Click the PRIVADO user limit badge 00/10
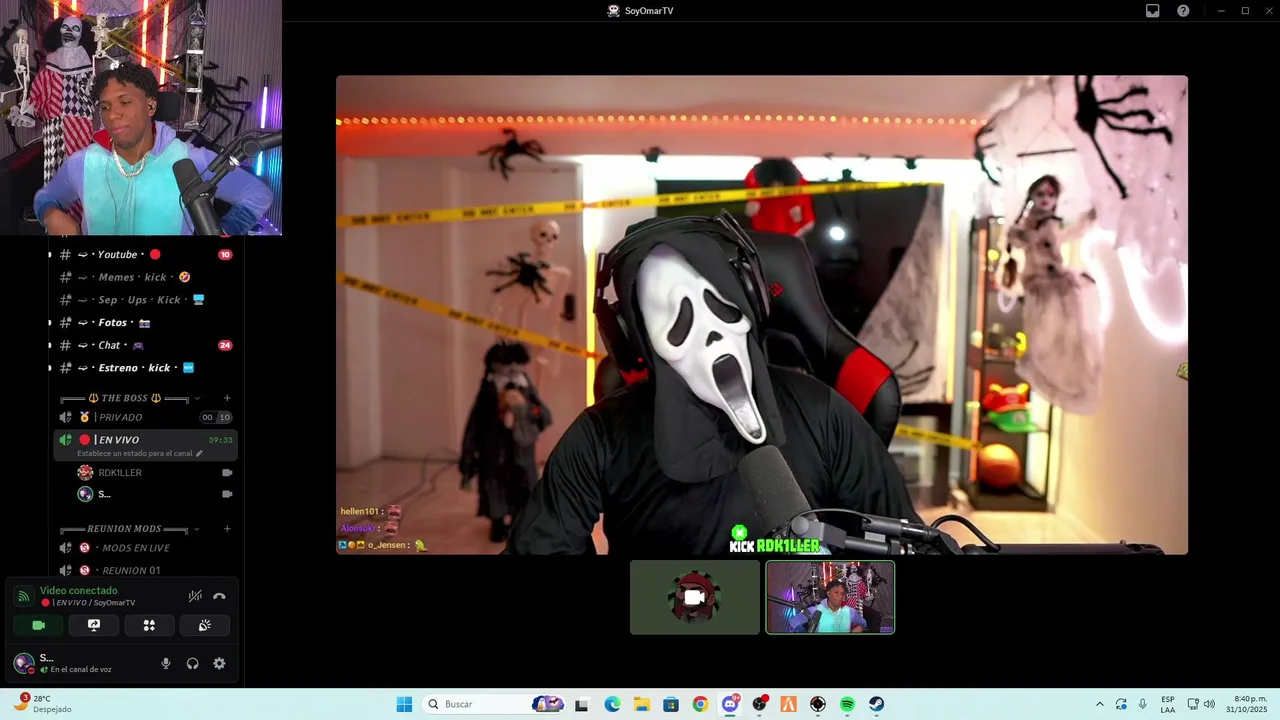Screen dimensions: 1280x720 click(216, 417)
